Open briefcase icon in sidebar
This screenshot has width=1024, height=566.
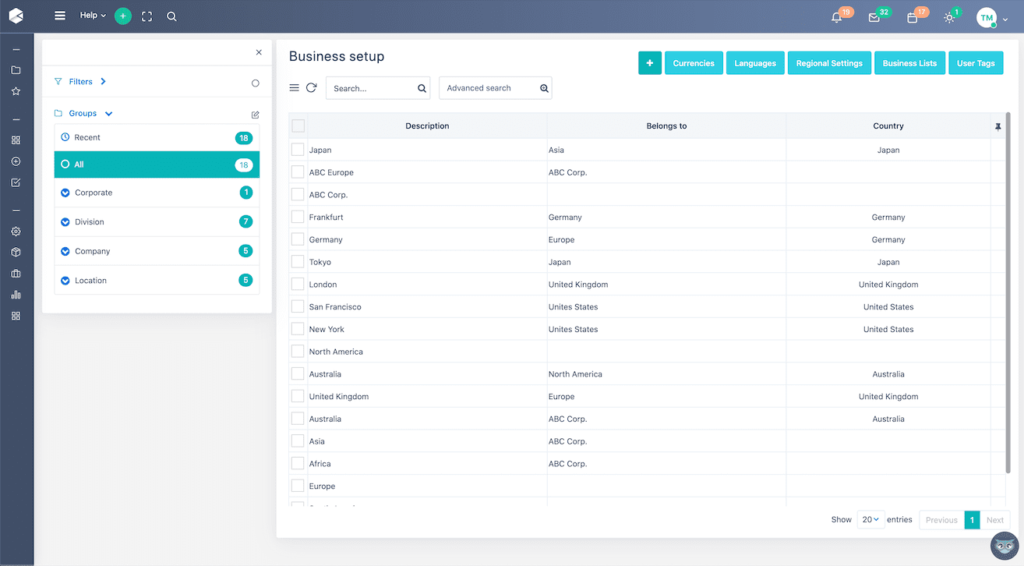coord(16,274)
